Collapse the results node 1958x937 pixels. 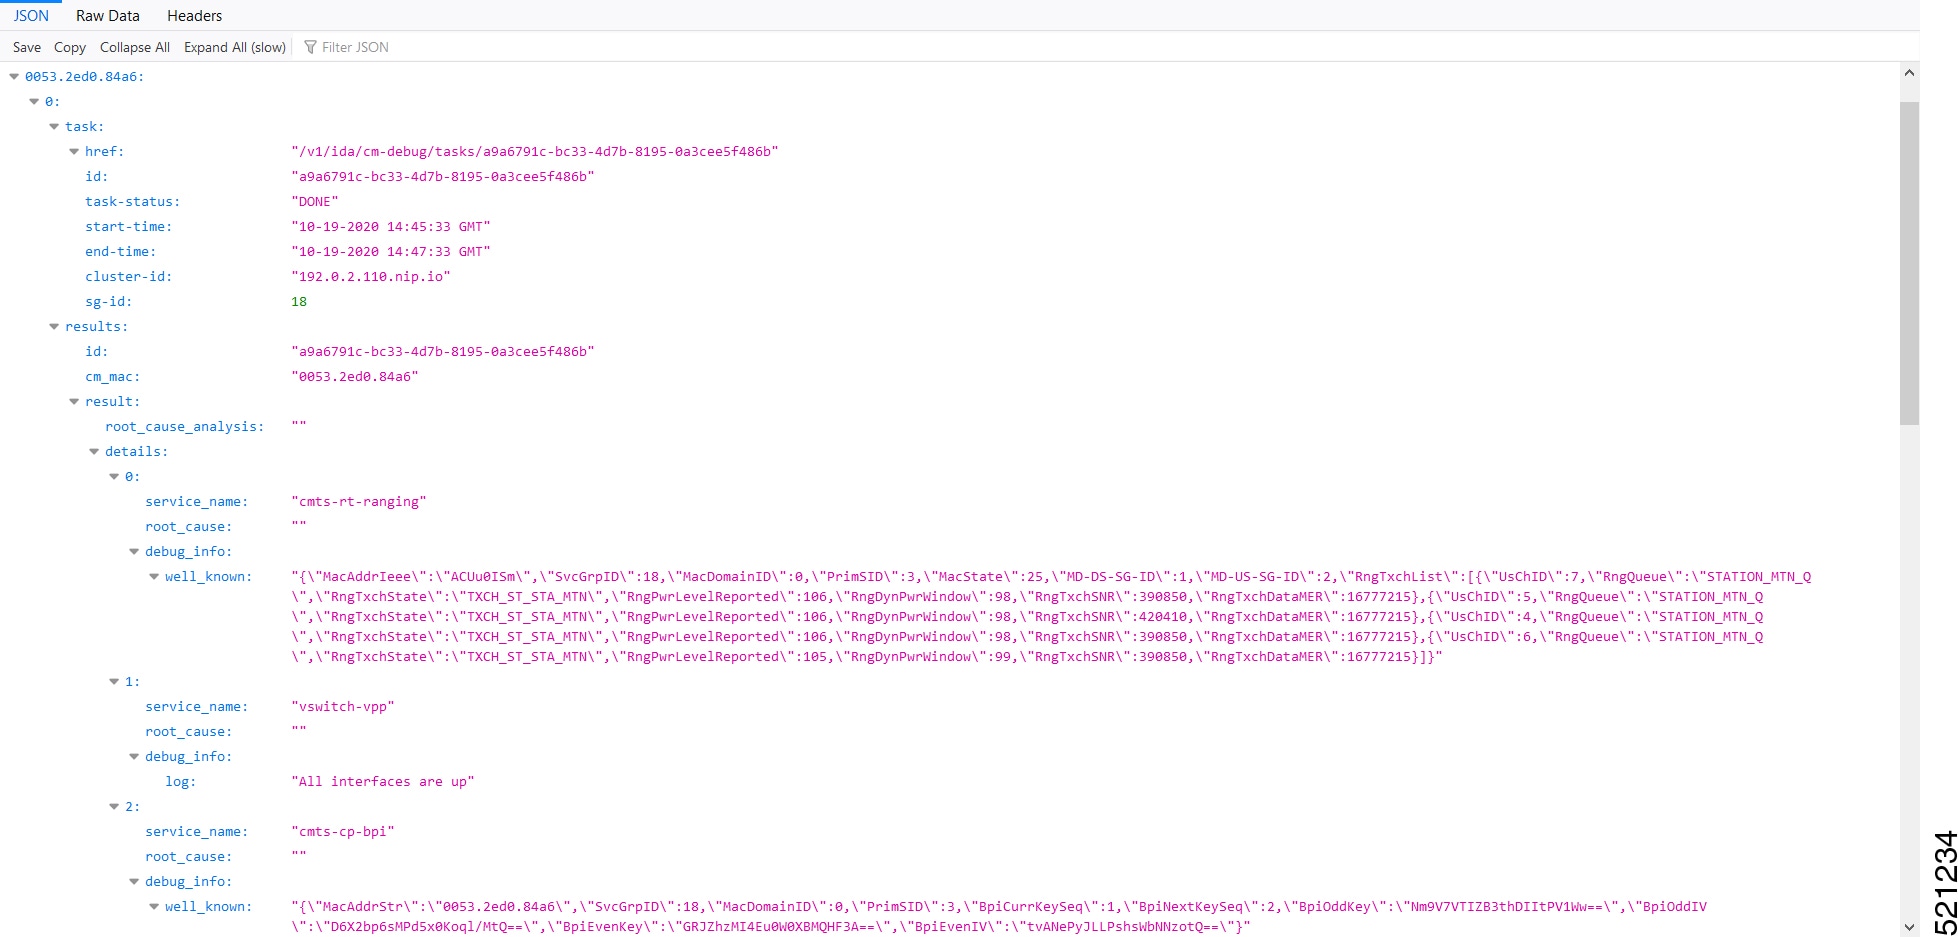54,326
